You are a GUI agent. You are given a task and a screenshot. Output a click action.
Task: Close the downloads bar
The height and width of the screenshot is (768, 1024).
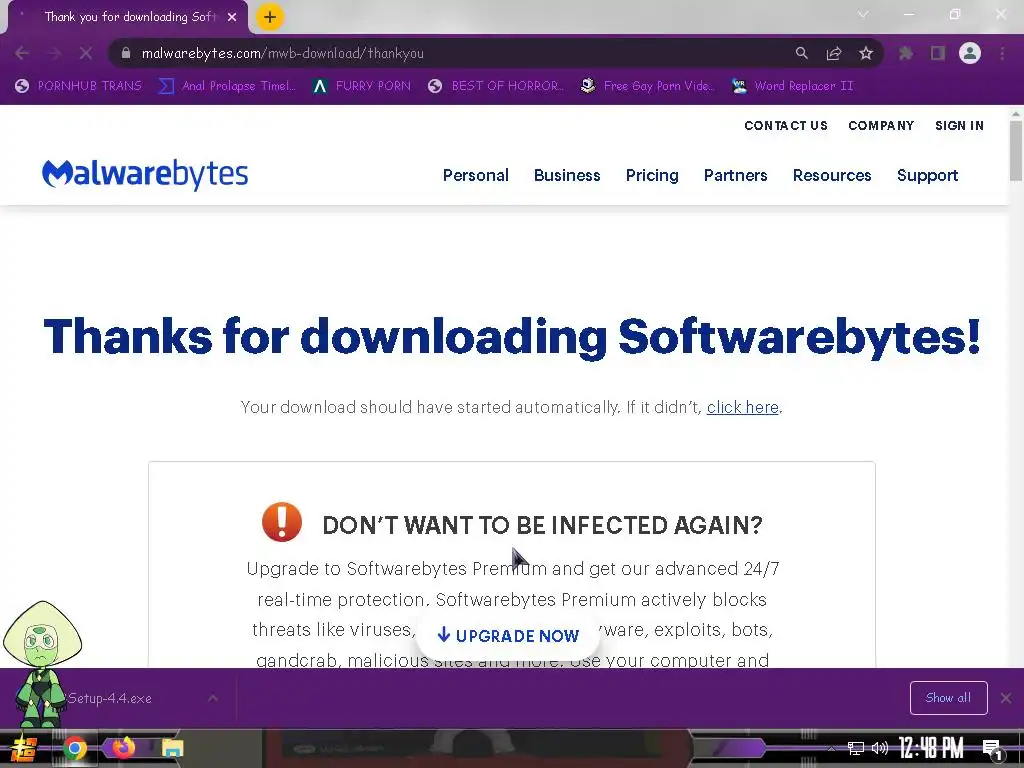pyautogui.click(x=1006, y=698)
